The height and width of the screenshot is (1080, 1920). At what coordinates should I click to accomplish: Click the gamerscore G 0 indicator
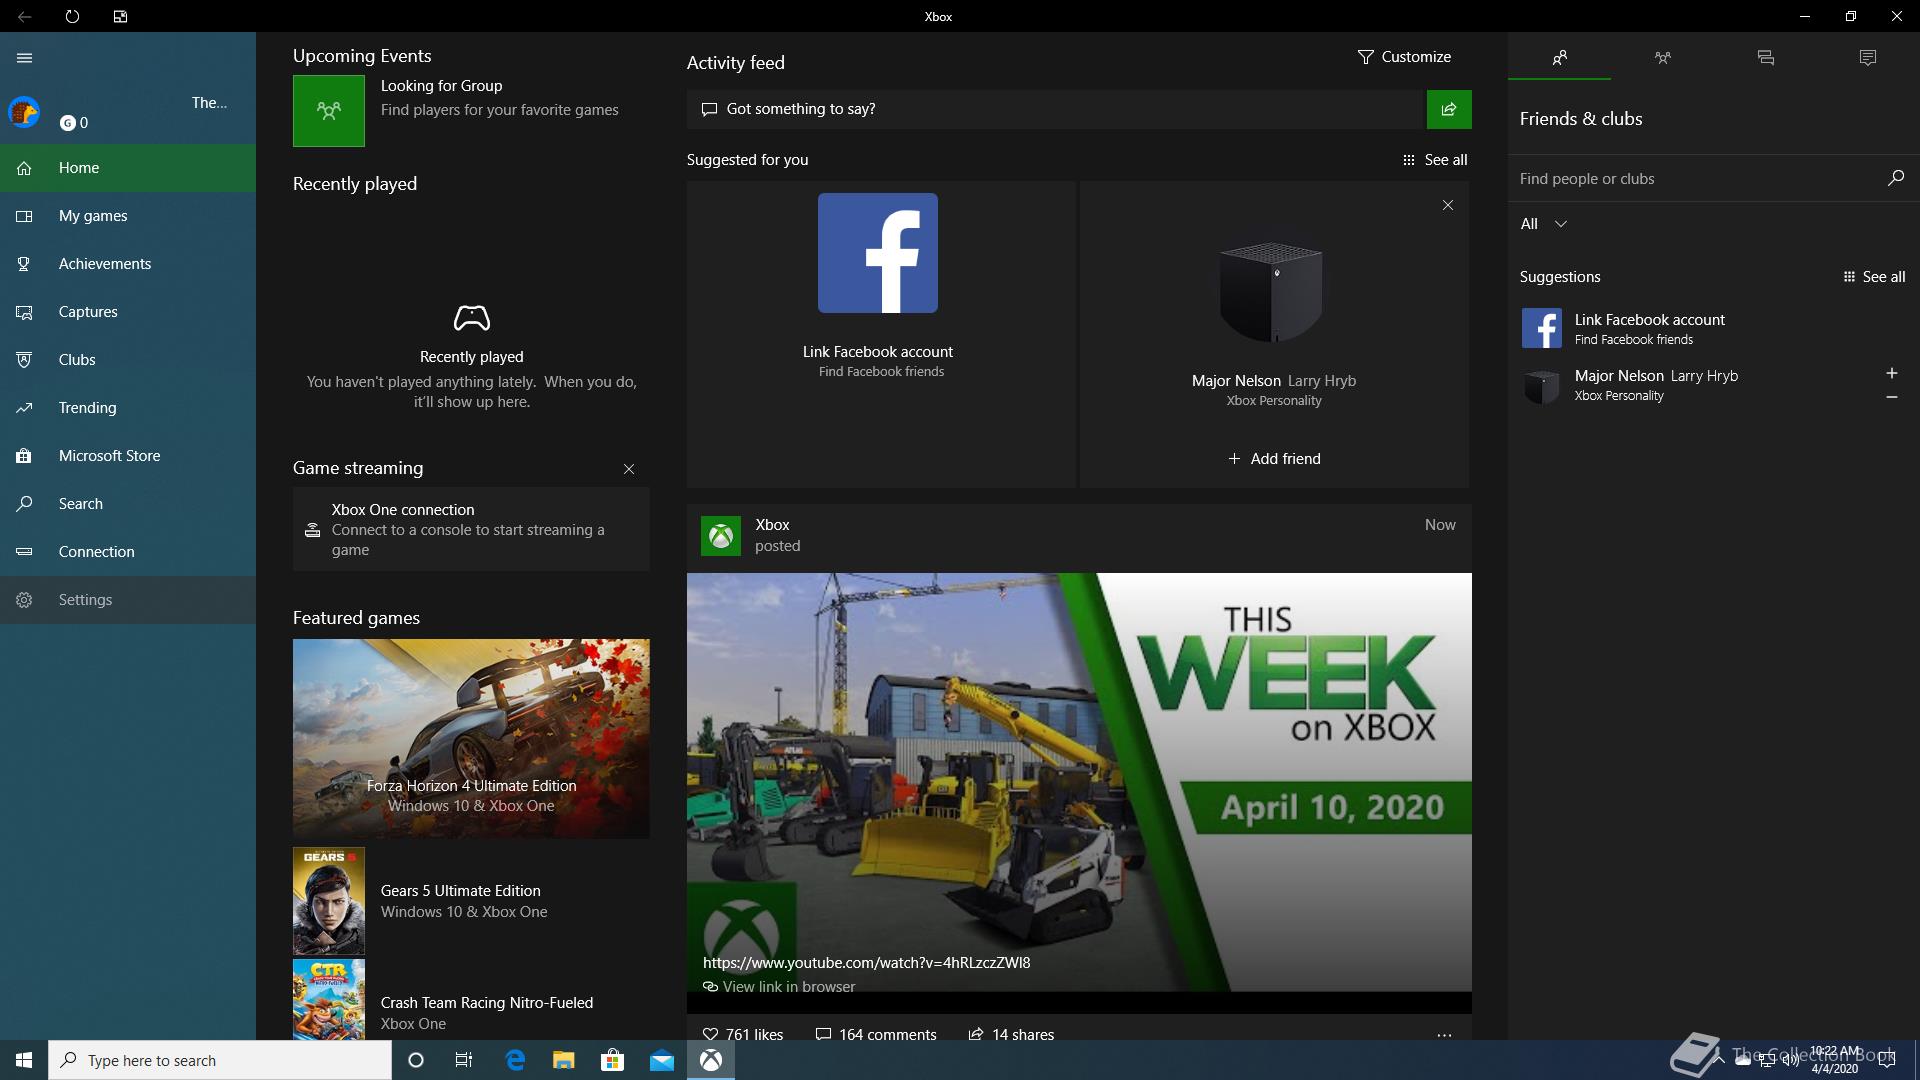click(x=74, y=123)
